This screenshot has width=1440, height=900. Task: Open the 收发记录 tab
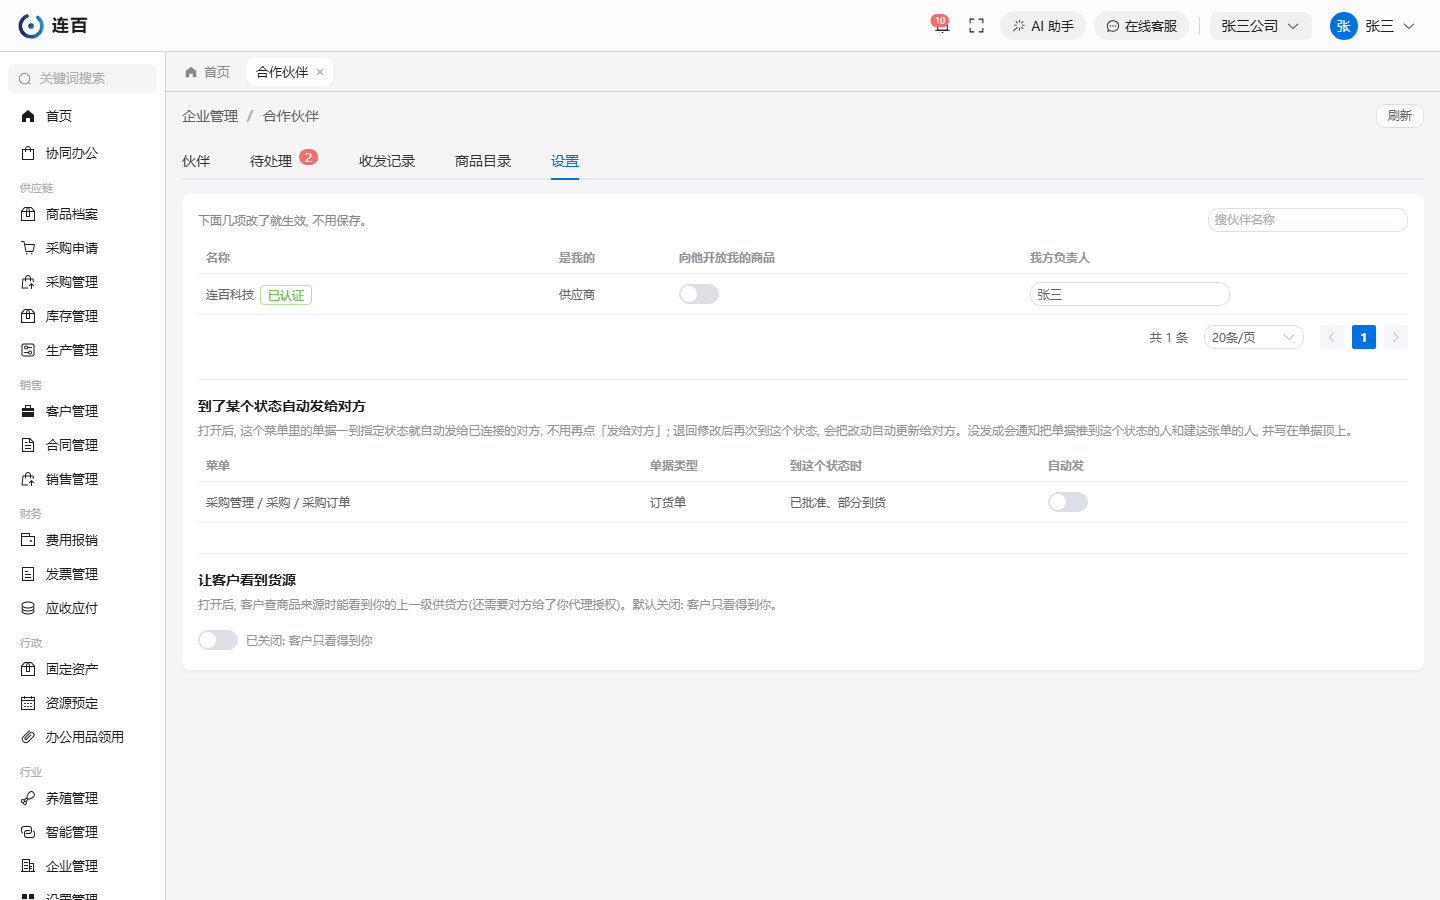pyautogui.click(x=387, y=161)
